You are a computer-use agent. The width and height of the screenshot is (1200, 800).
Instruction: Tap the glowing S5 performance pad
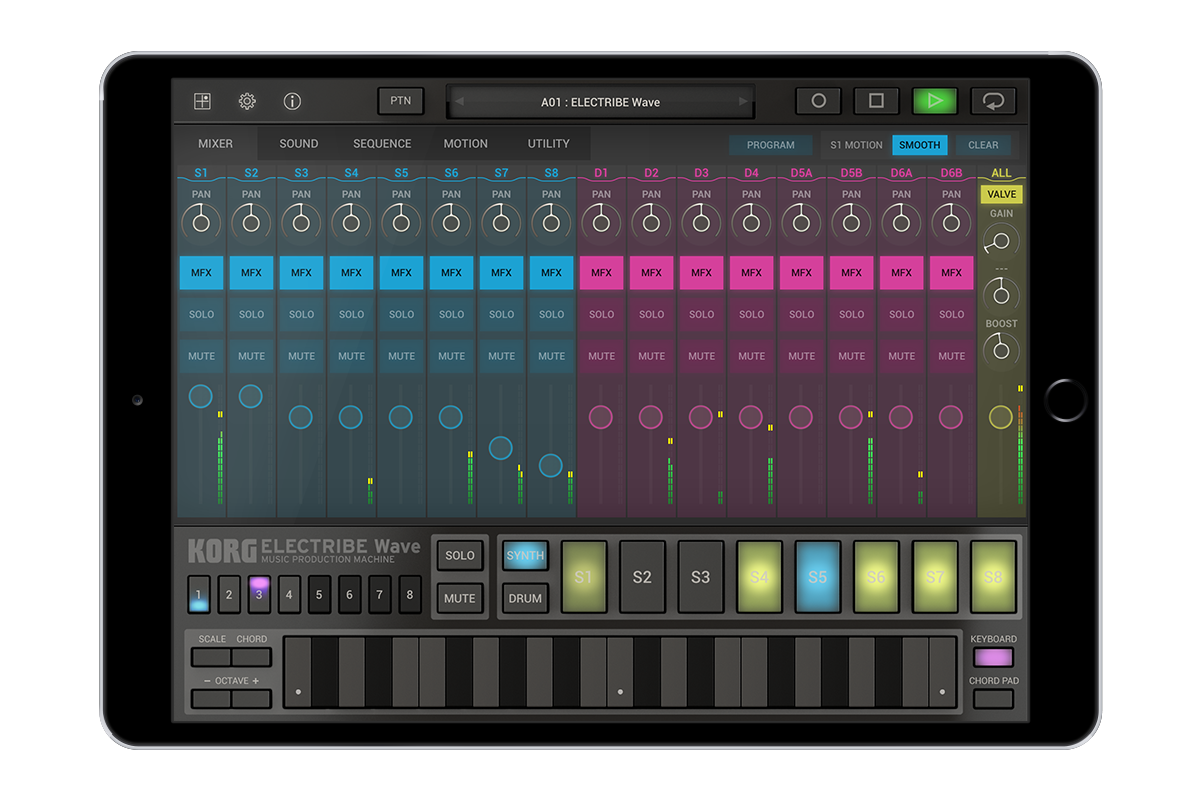(x=816, y=577)
